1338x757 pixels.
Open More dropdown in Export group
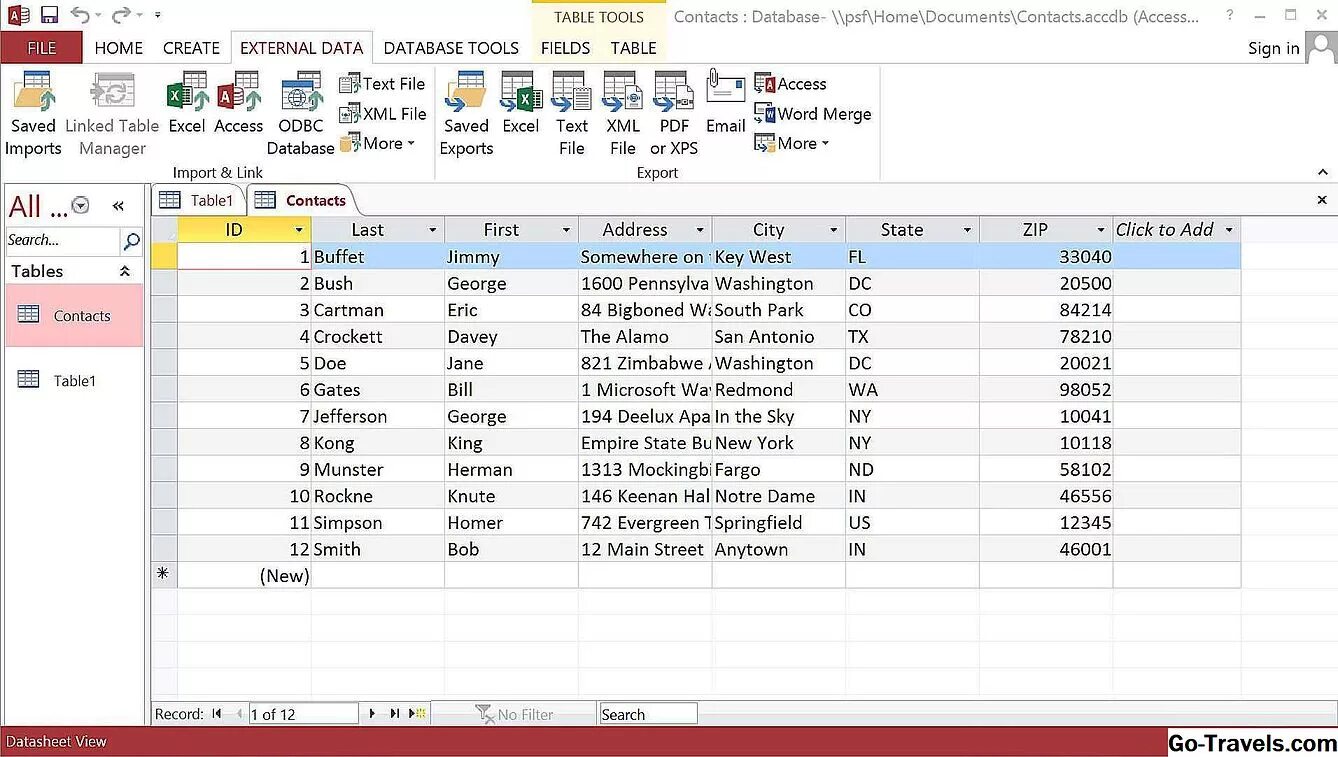pyautogui.click(x=793, y=143)
